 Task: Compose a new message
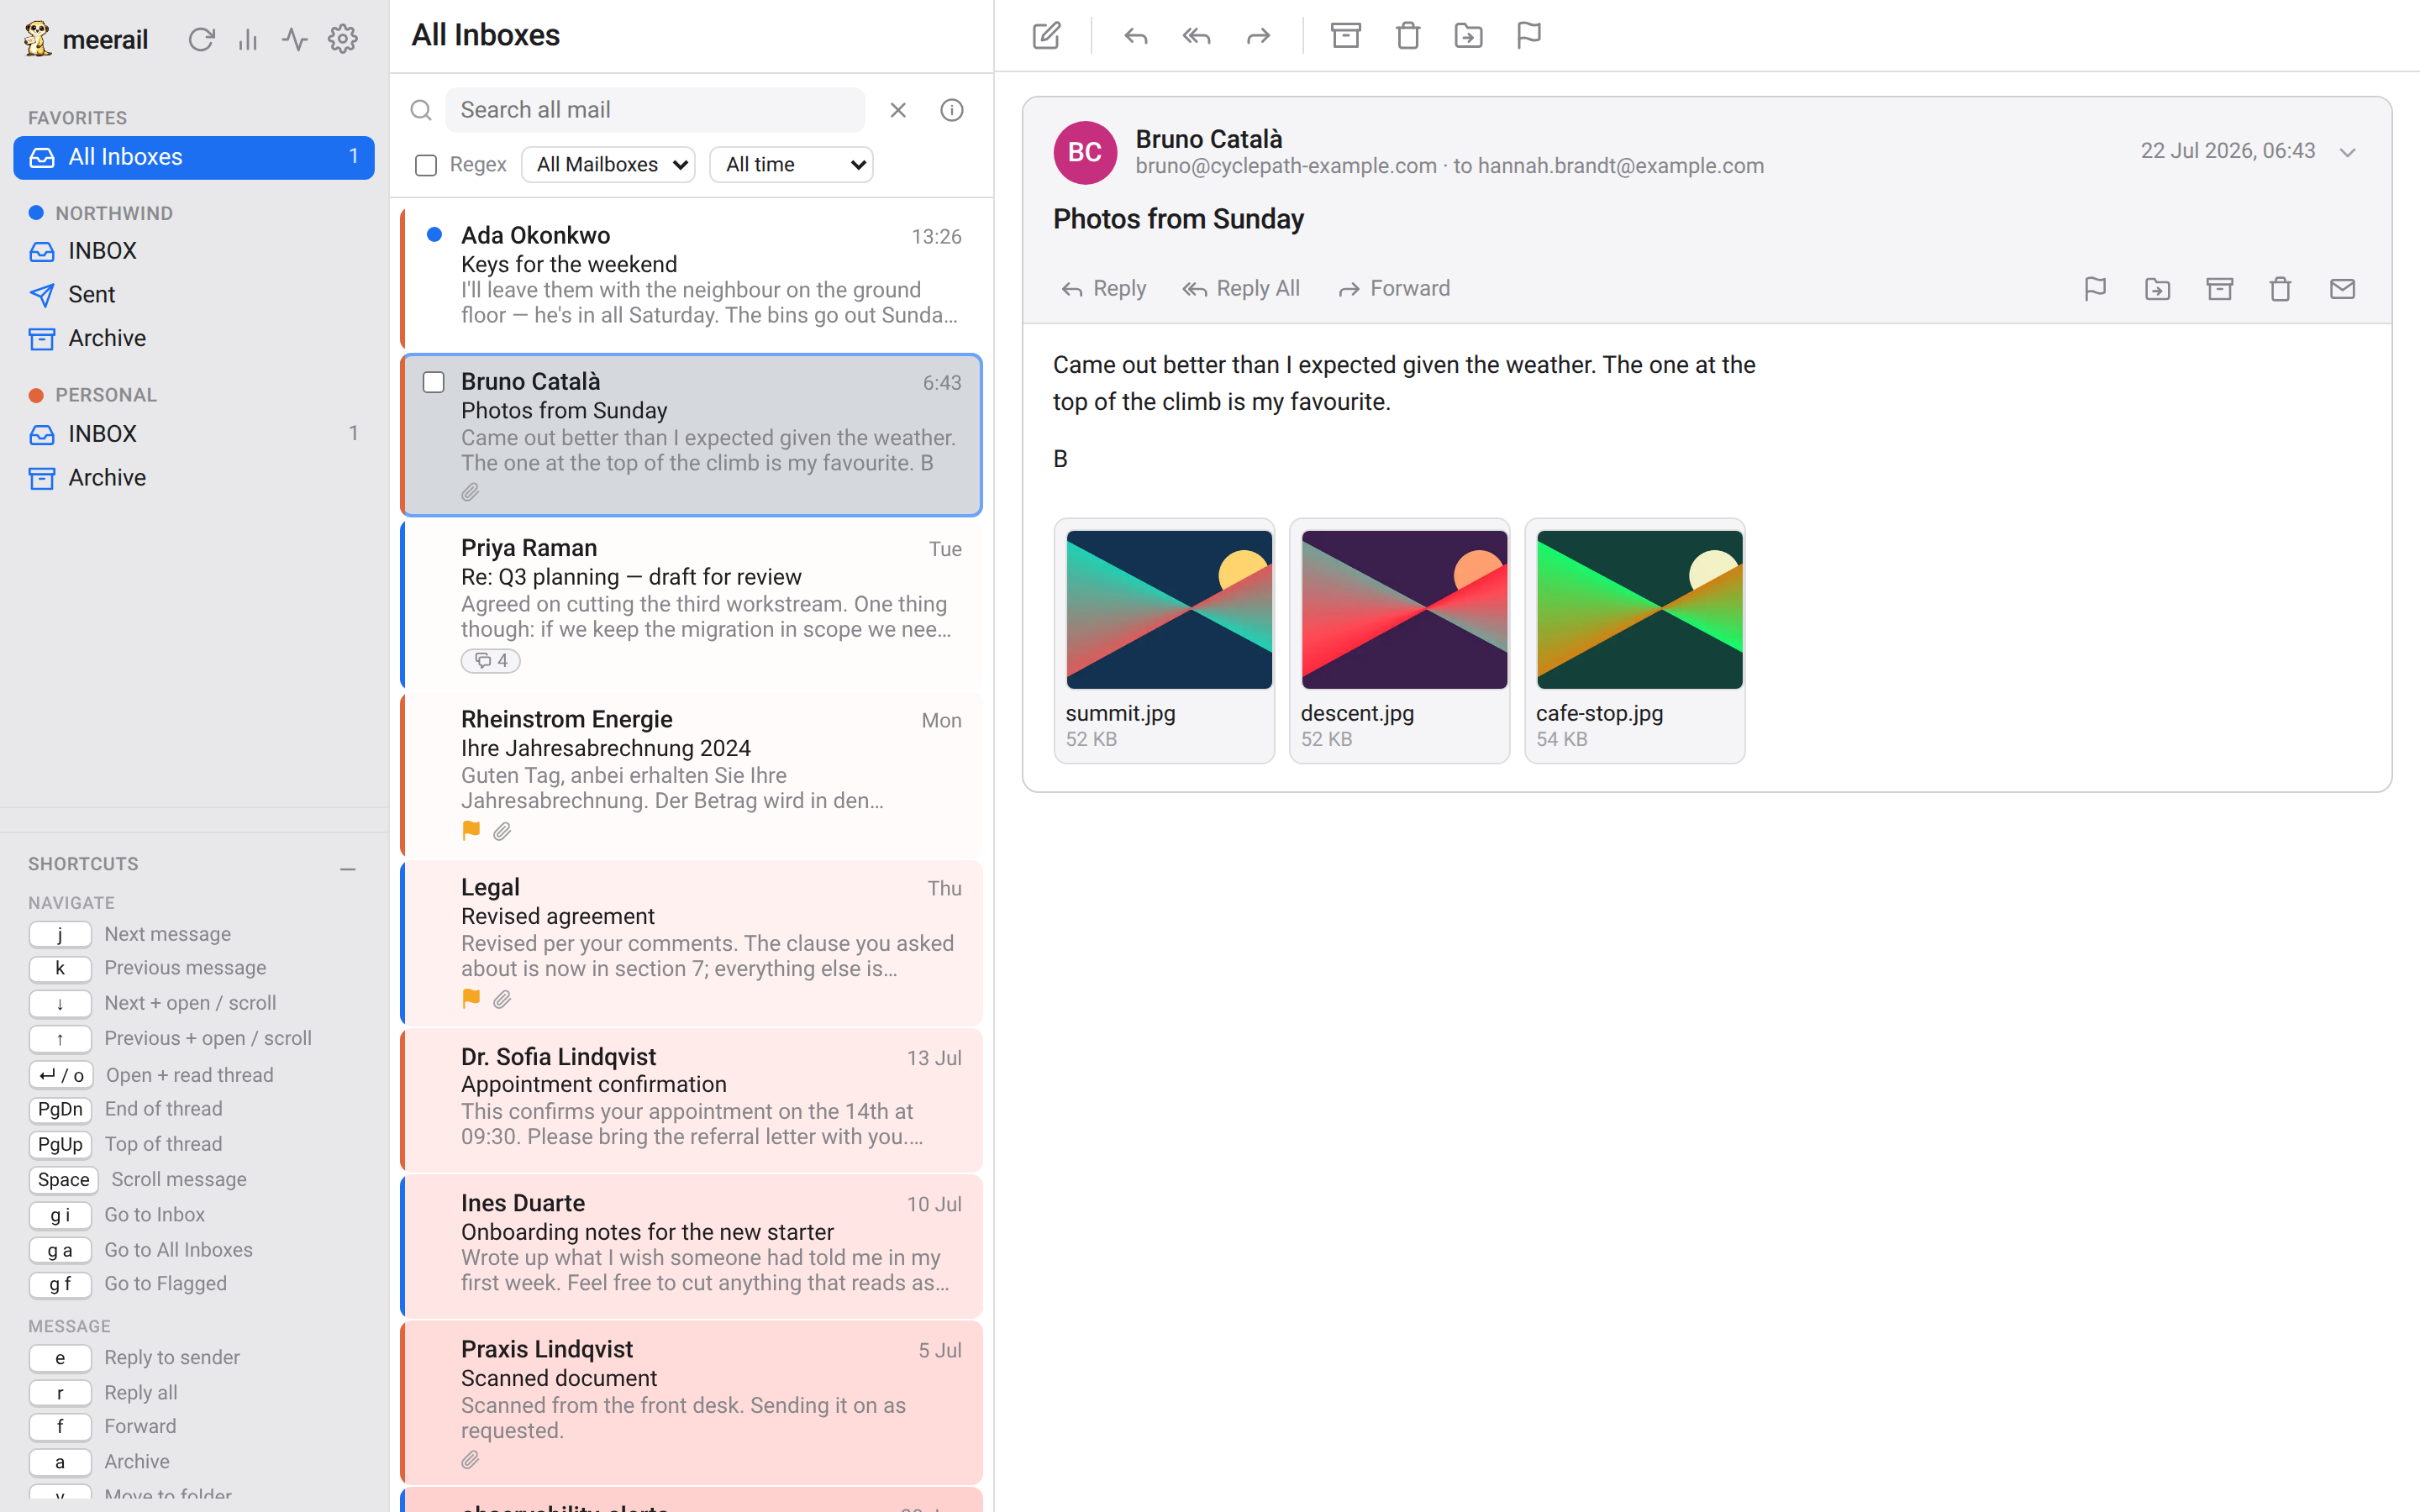(1046, 36)
